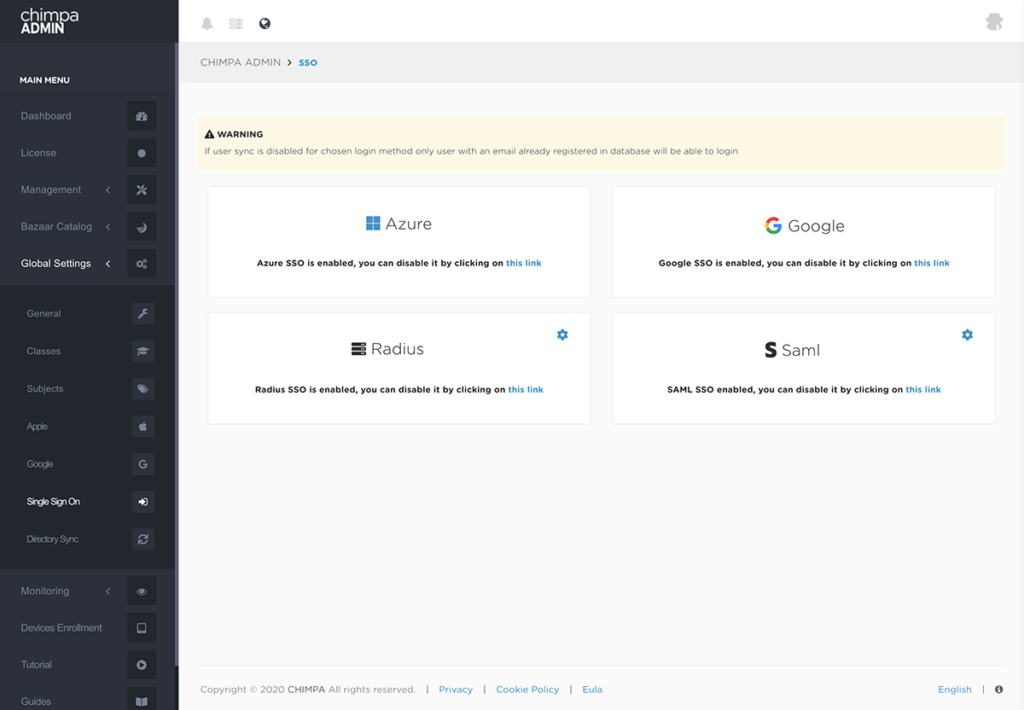
Task: Click the General wrench icon
Action: (x=143, y=314)
